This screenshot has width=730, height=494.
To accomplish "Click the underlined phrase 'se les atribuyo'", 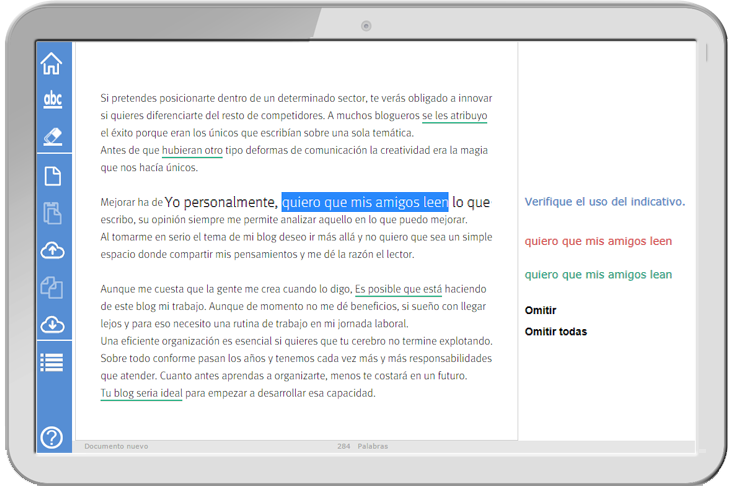I will 454,116.
